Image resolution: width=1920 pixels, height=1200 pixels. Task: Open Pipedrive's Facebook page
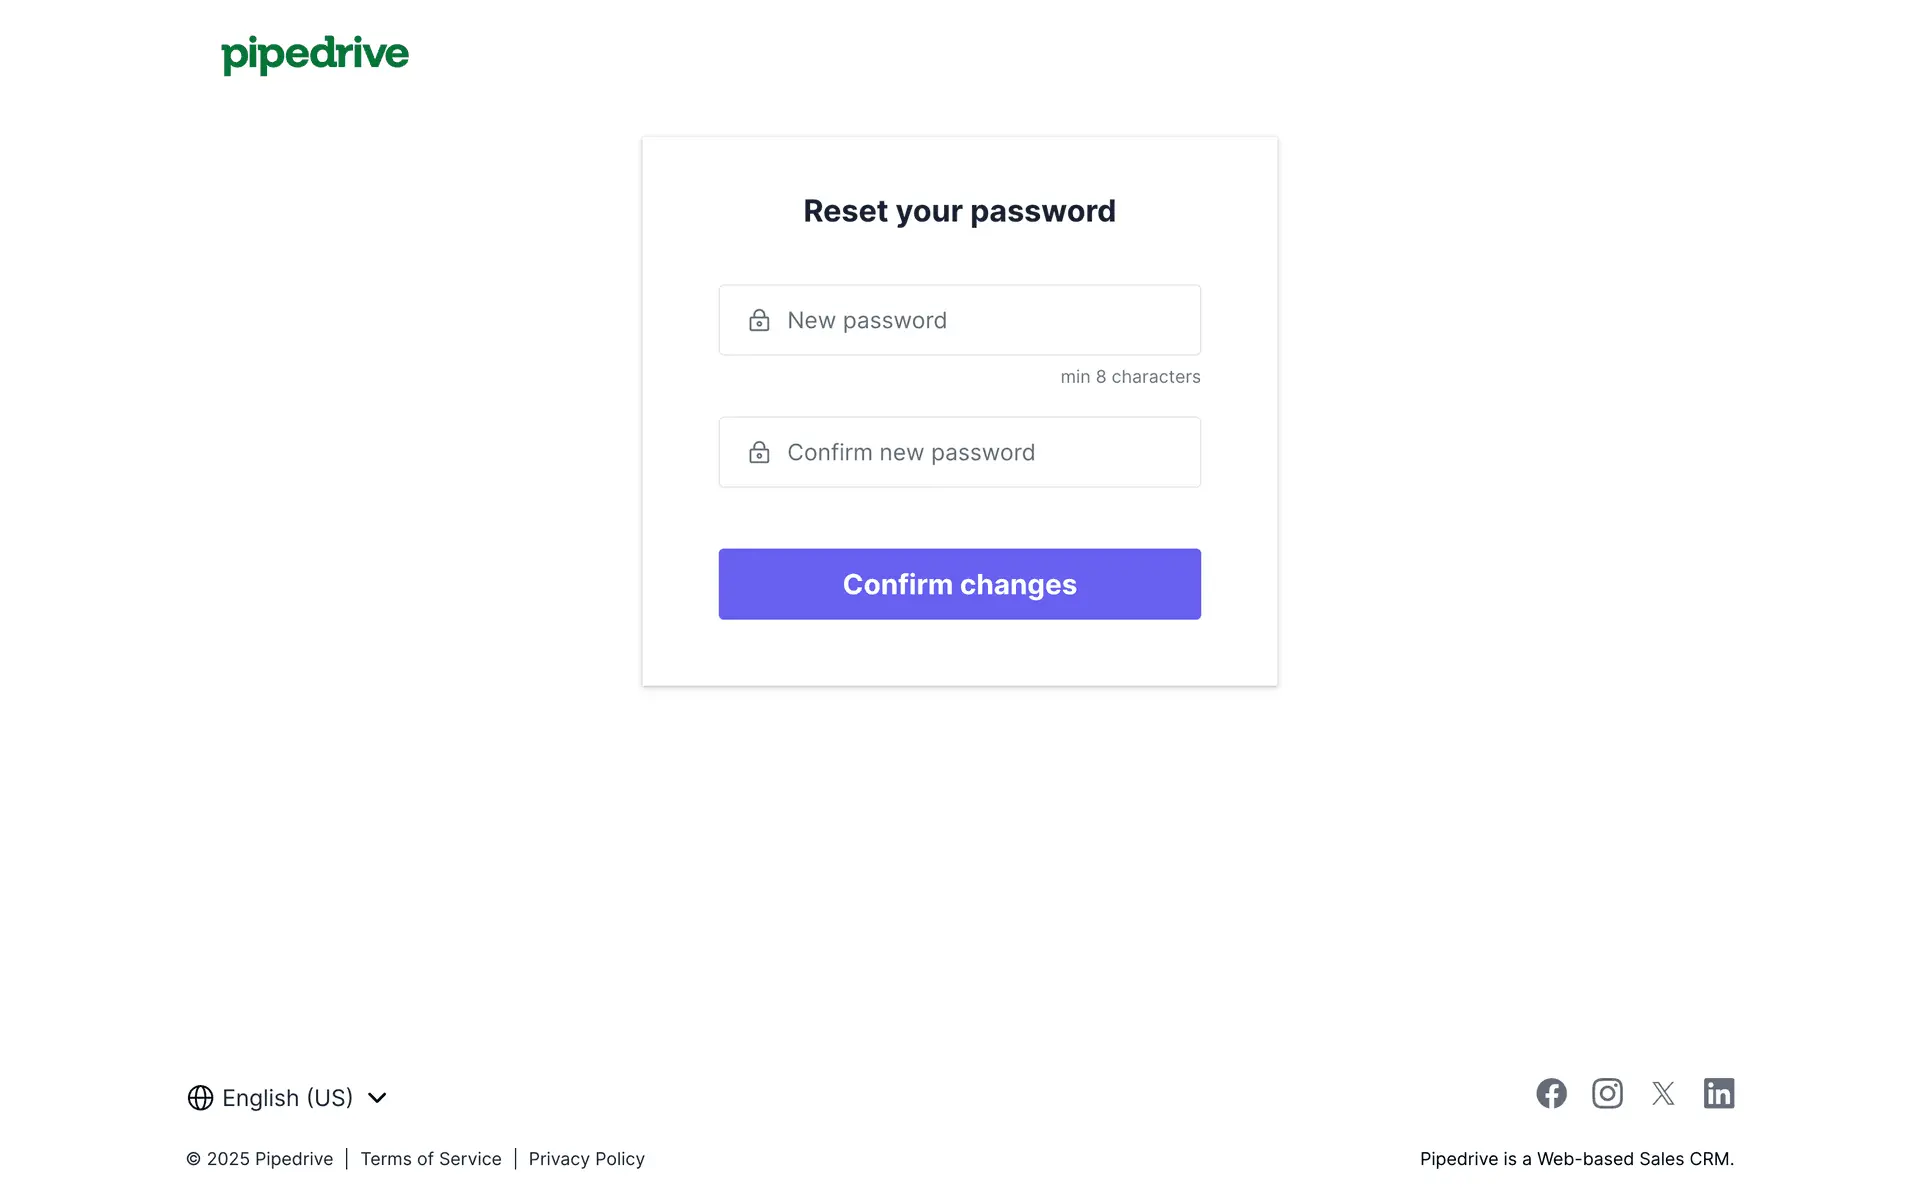[x=1551, y=1093]
